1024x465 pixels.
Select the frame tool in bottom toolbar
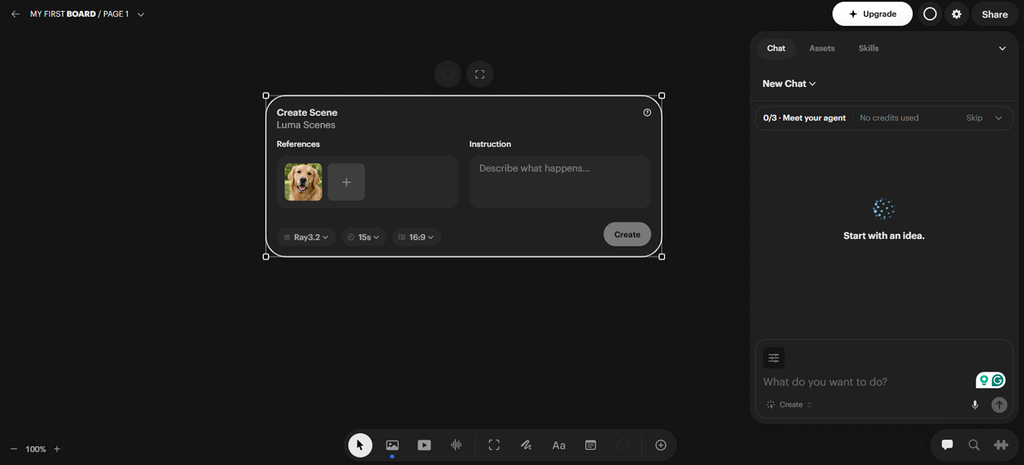point(494,445)
